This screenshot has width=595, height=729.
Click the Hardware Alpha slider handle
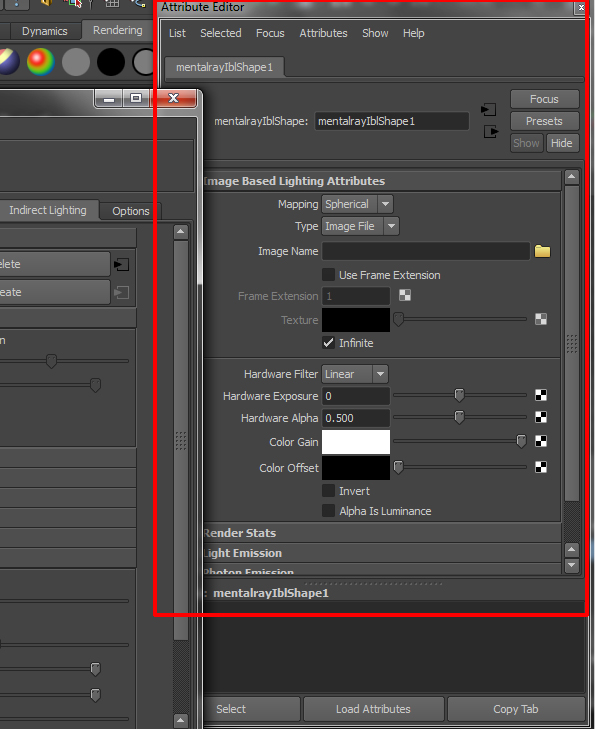point(459,417)
